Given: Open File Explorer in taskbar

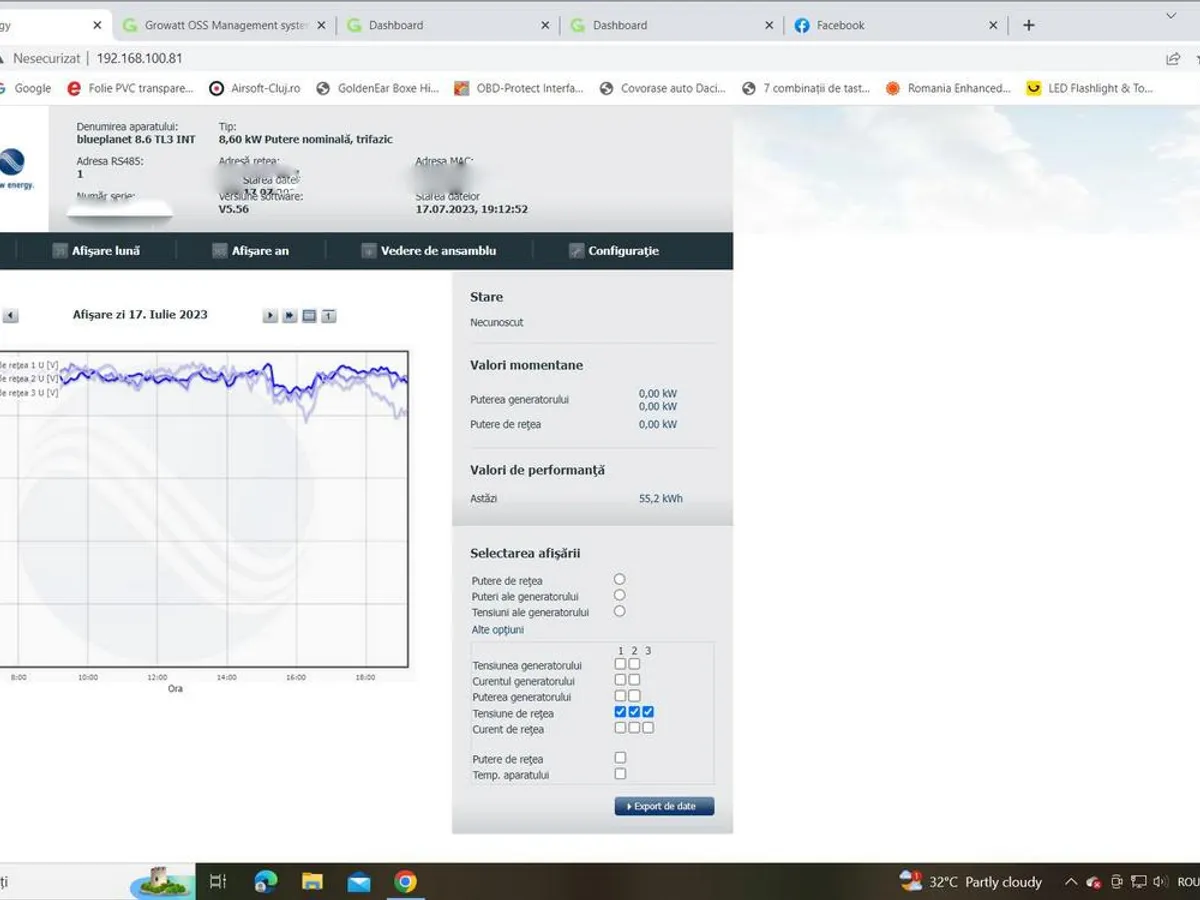Looking at the screenshot, I should click(312, 881).
